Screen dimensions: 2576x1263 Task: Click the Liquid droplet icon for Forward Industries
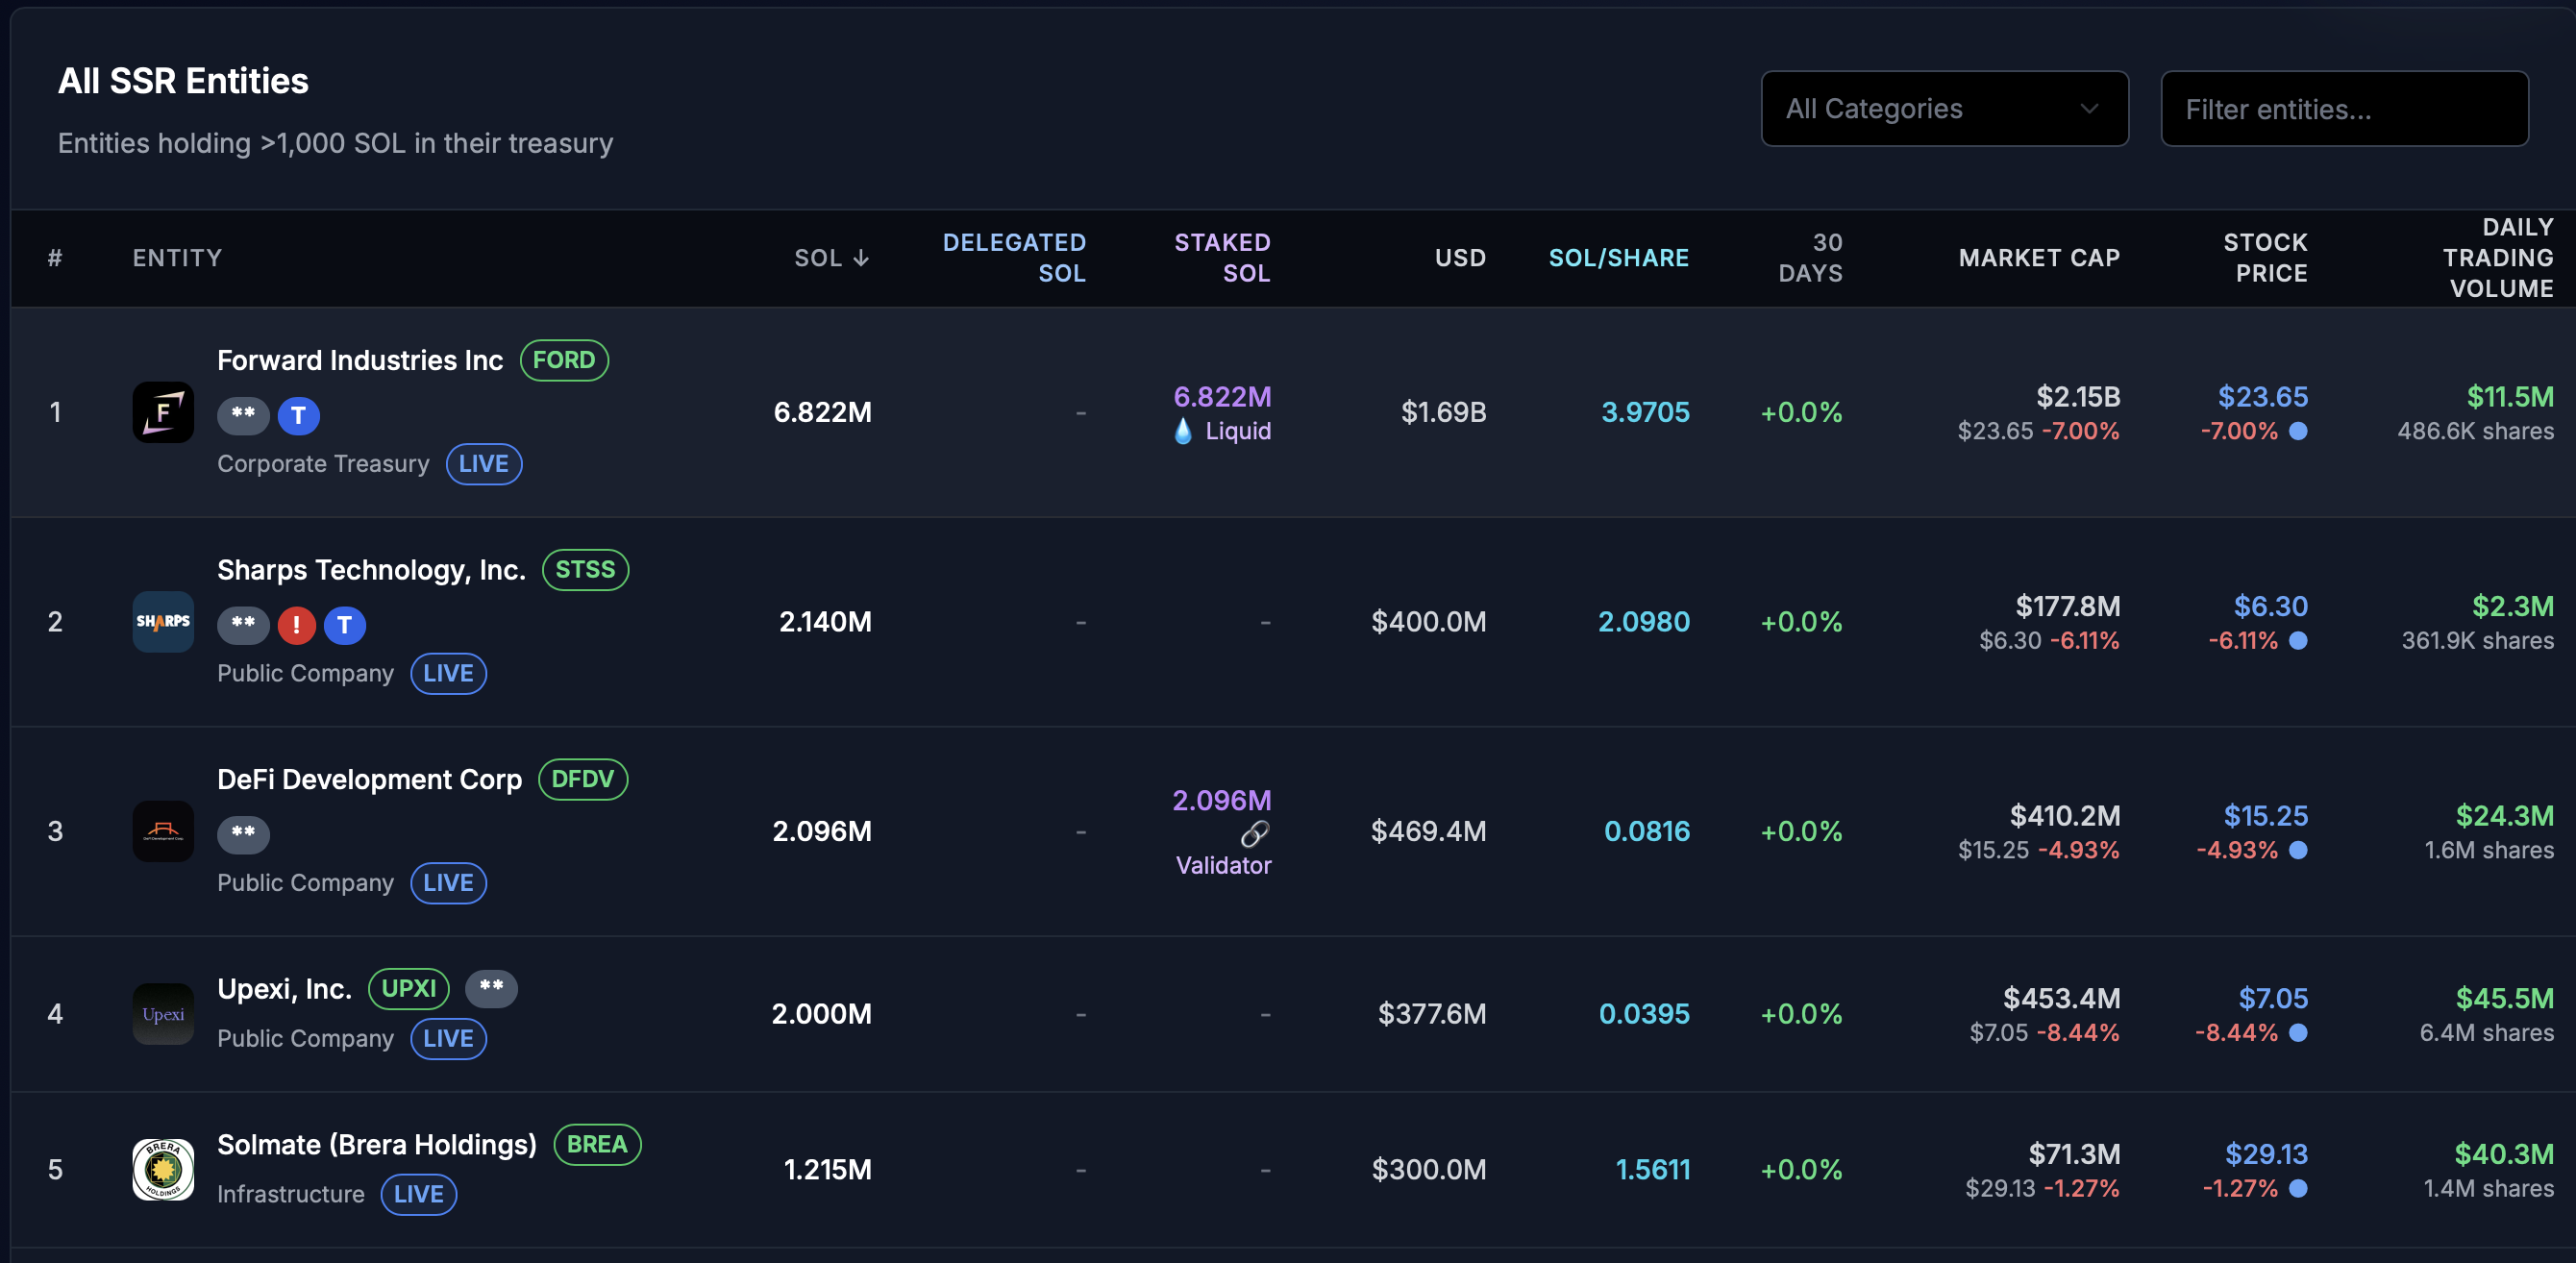pyautogui.click(x=1183, y=431)
